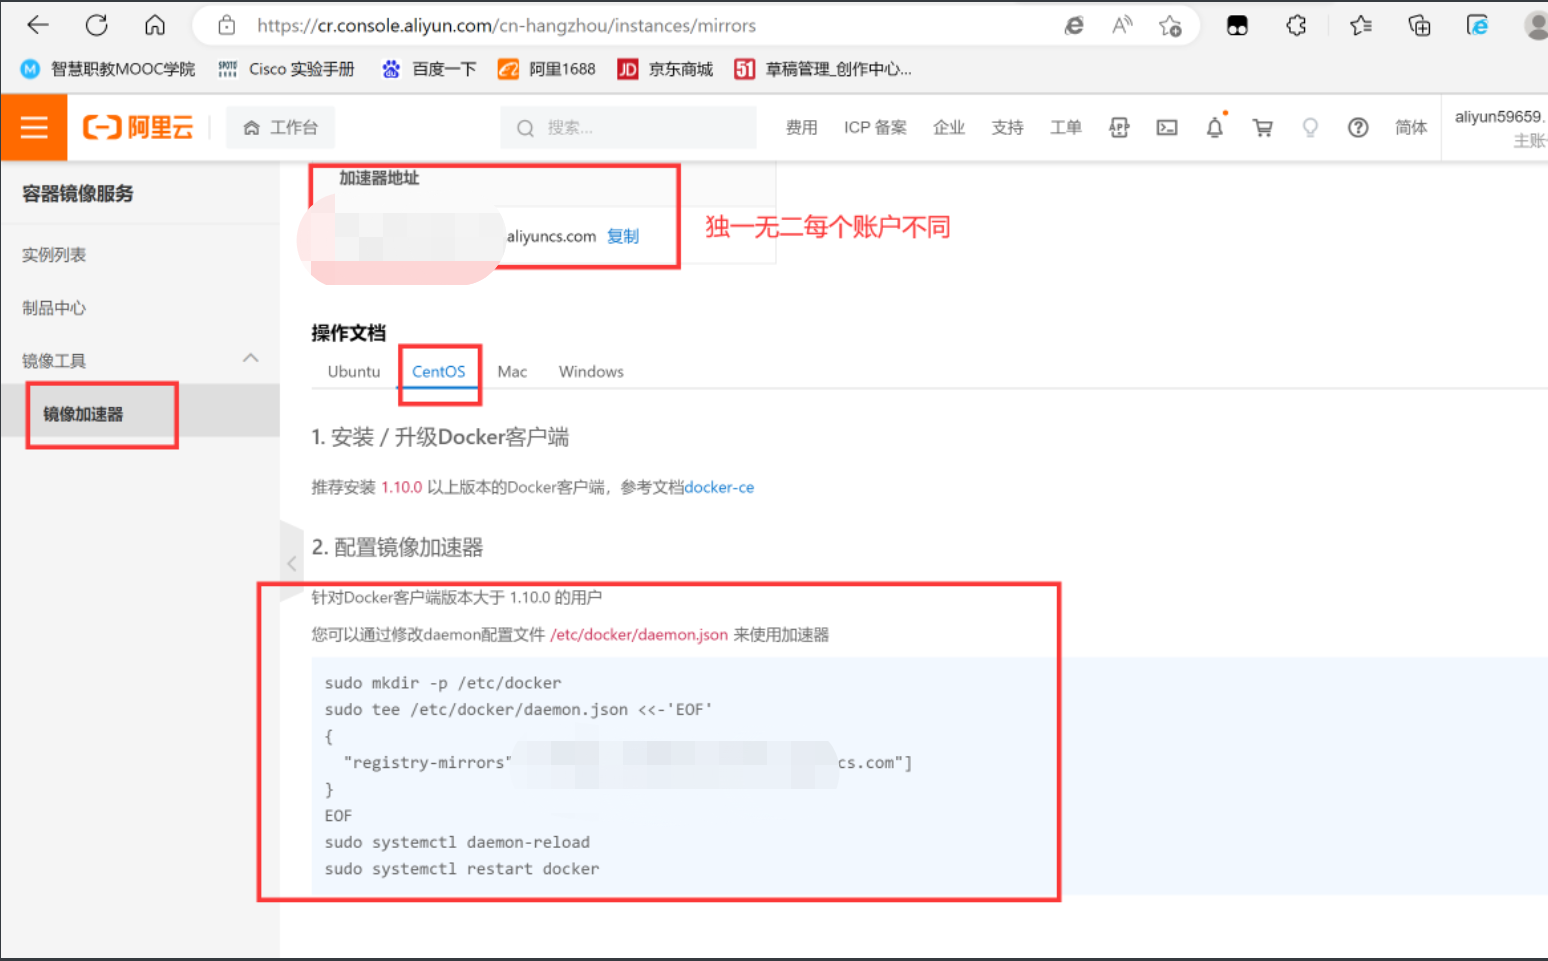1548x961 pixels.
Task: Collapse the 镜像工具 sidebar group
Action: (x=251, y=358)
